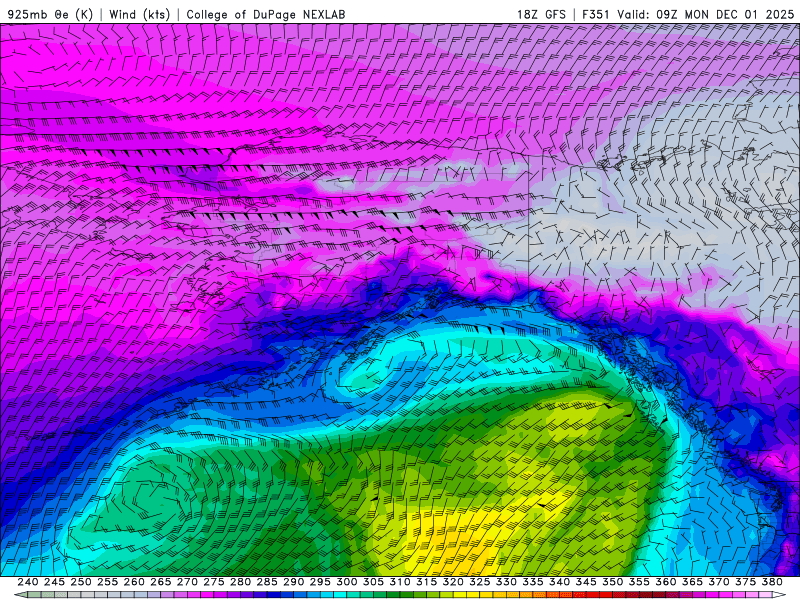Click the 290 color scale label
The width and height of the screenshot is (800, 600).
[x=293, y=582]
